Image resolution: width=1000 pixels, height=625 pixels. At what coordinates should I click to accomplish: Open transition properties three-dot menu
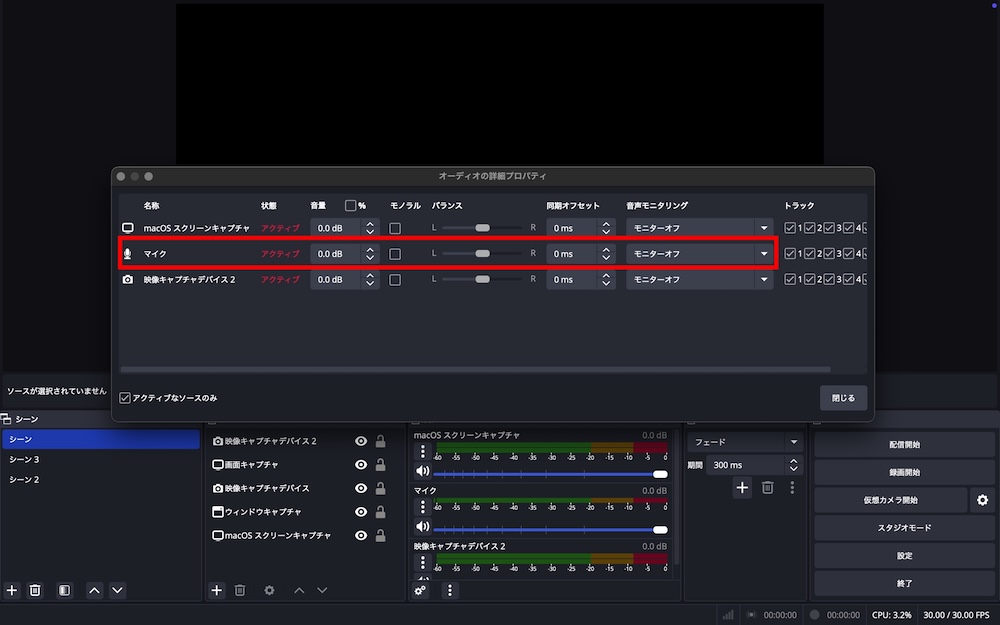coord(792,488)
